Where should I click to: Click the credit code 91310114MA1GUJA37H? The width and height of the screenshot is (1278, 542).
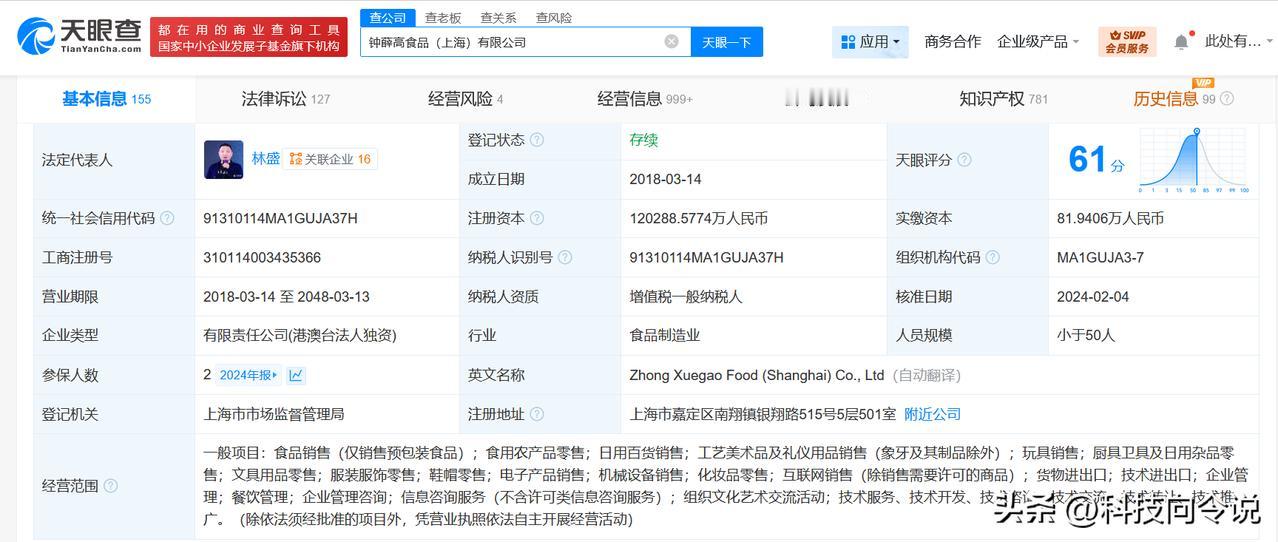coord(280,218)
